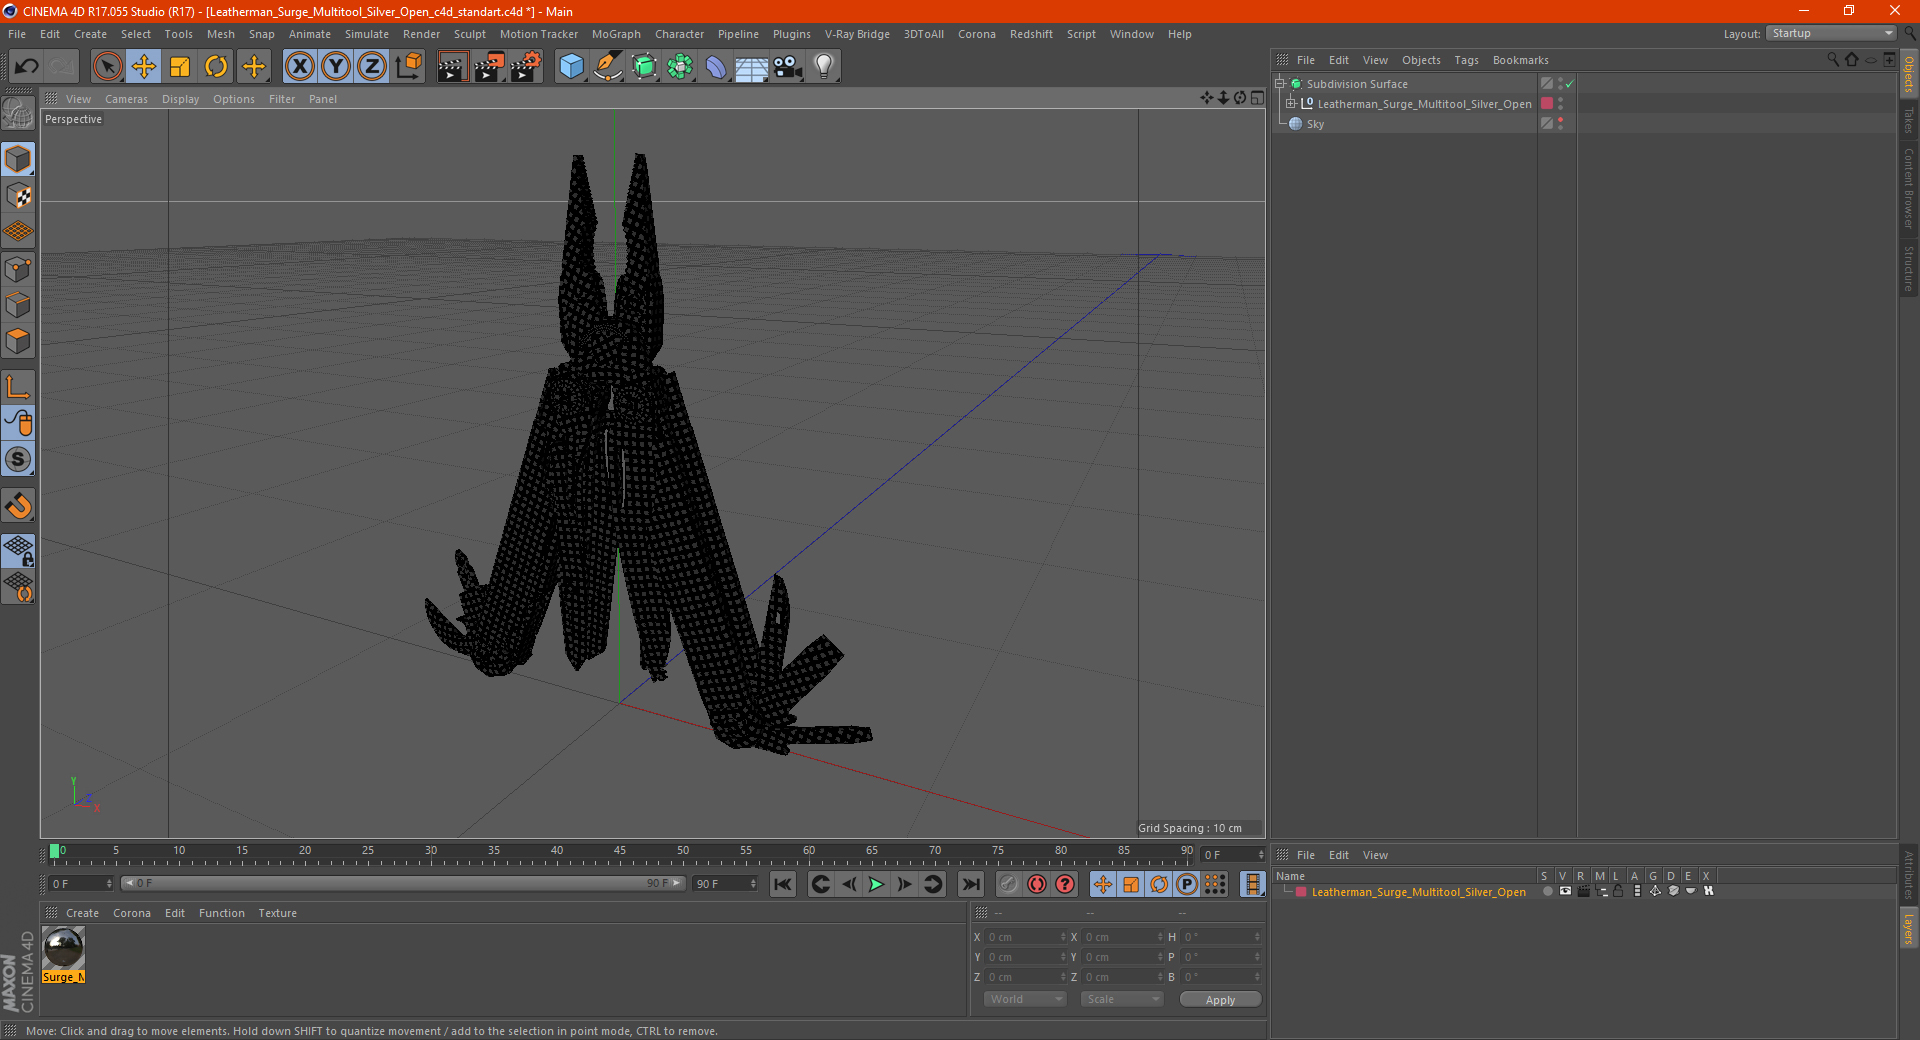Render the active view icon

pos(452,67)
